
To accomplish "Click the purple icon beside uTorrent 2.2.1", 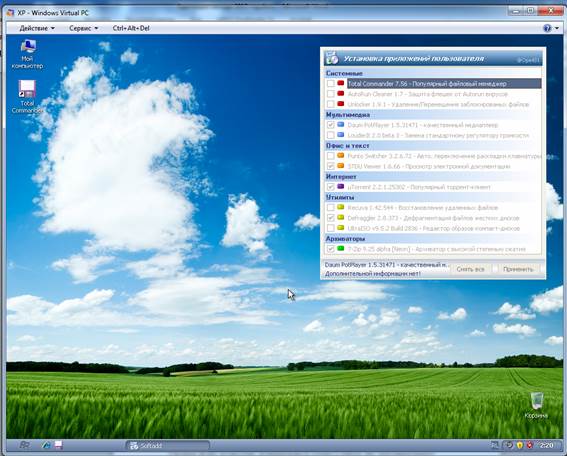I will [x=340, y=187].
